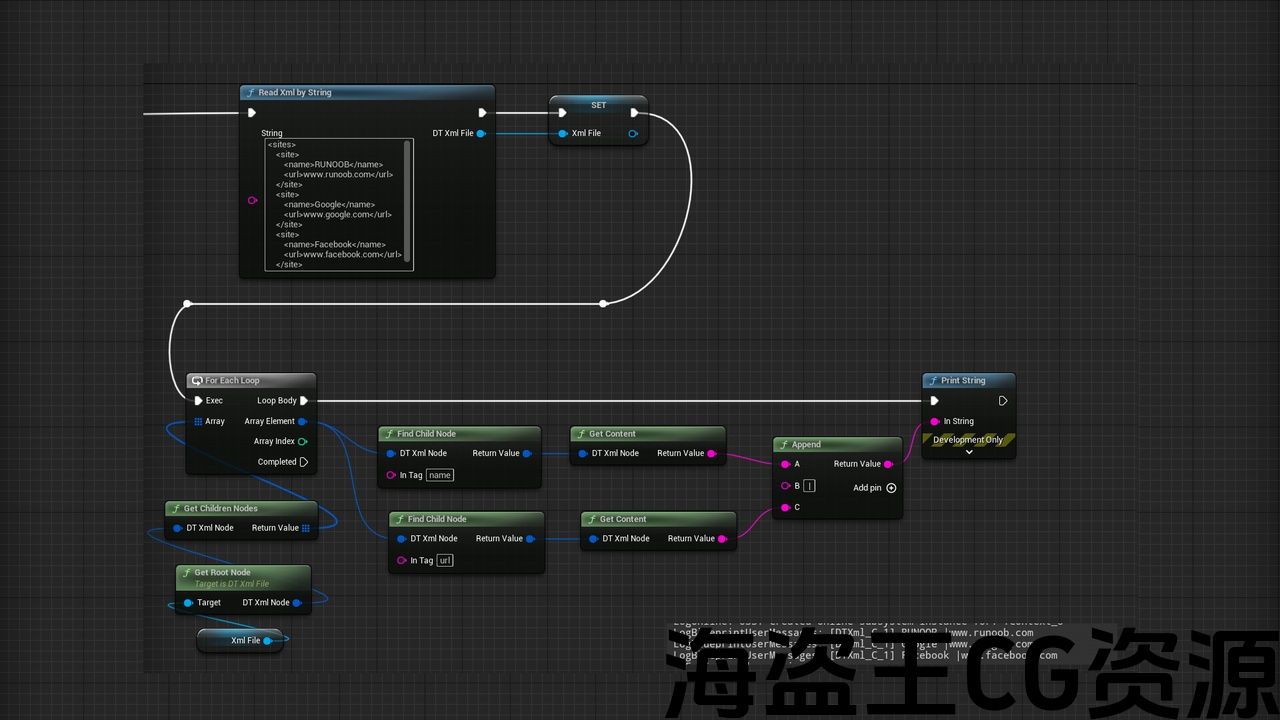Click the C input pin on Append node
1280x720 pixels.
coord(785,507)
